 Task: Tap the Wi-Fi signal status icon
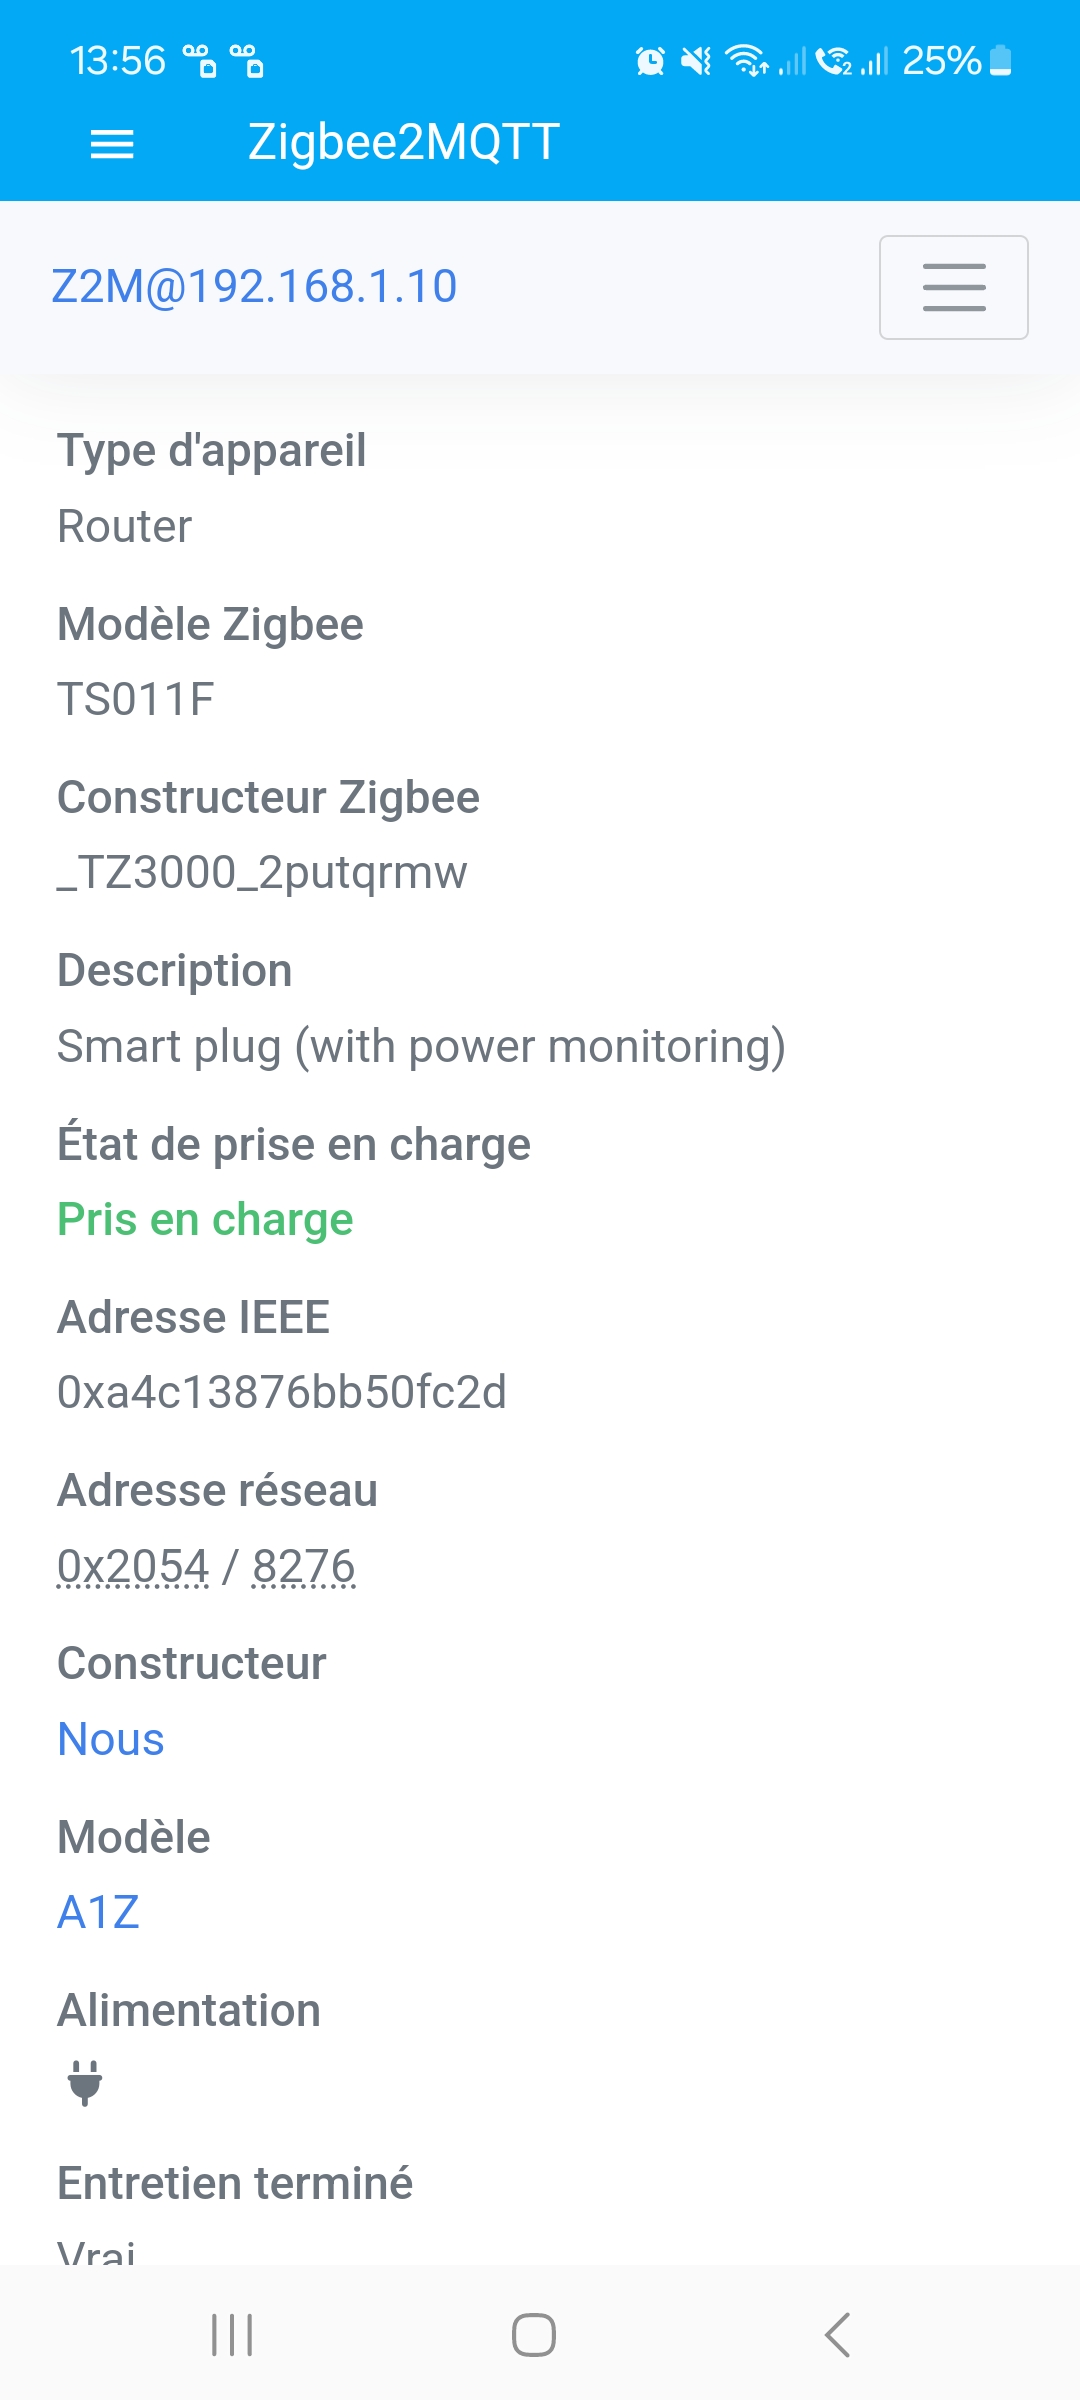[747, 61]
